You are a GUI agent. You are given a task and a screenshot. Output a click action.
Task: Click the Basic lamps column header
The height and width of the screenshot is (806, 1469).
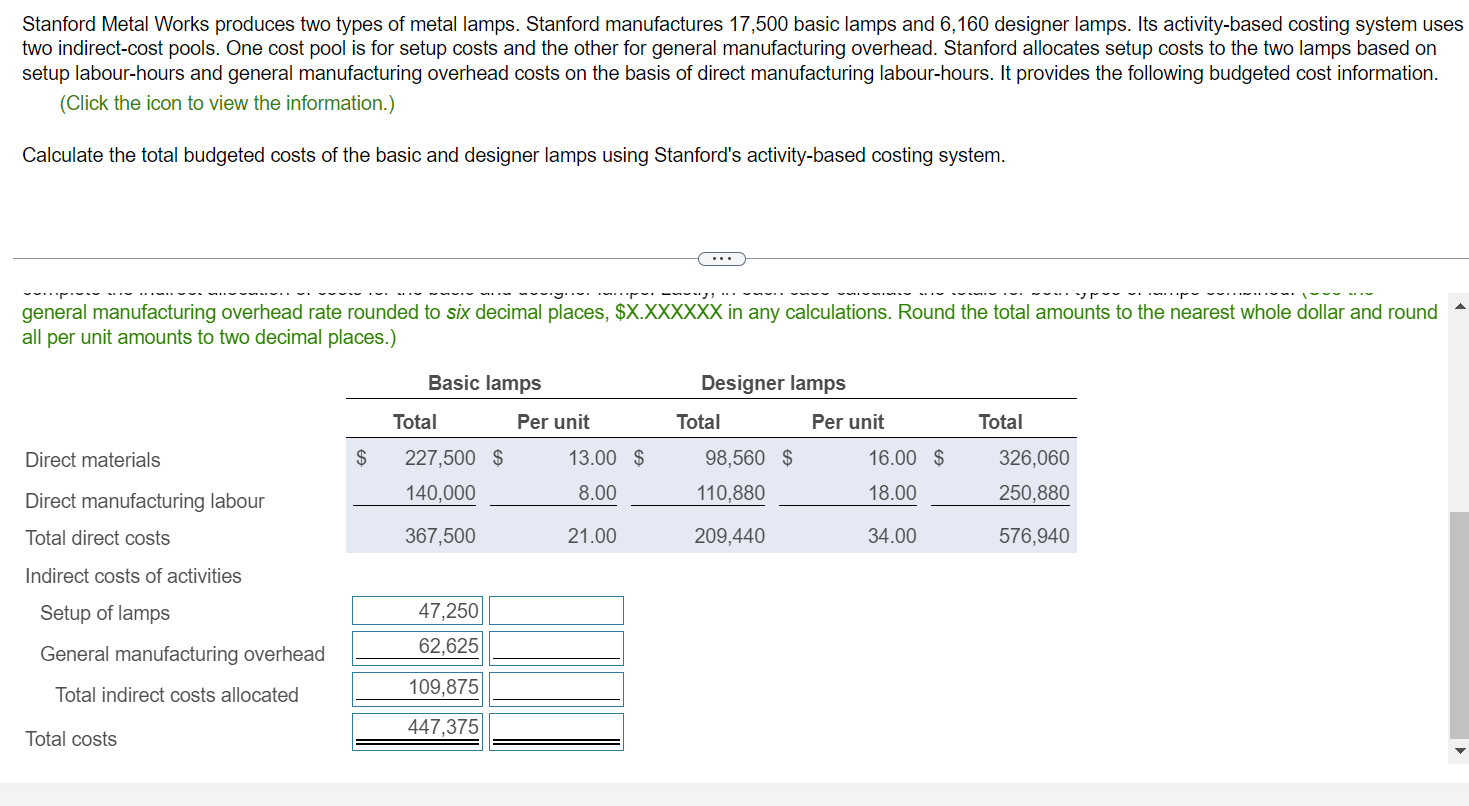tap(485, 383)
